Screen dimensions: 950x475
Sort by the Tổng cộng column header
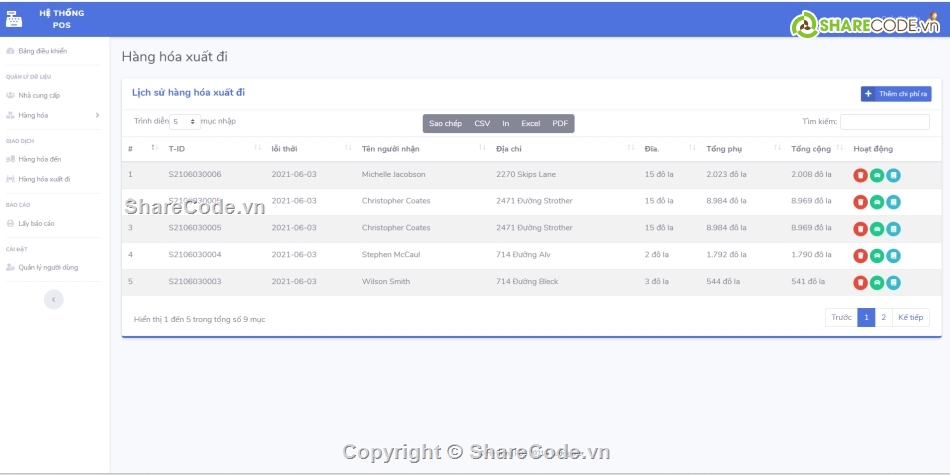tap(811, 149)
